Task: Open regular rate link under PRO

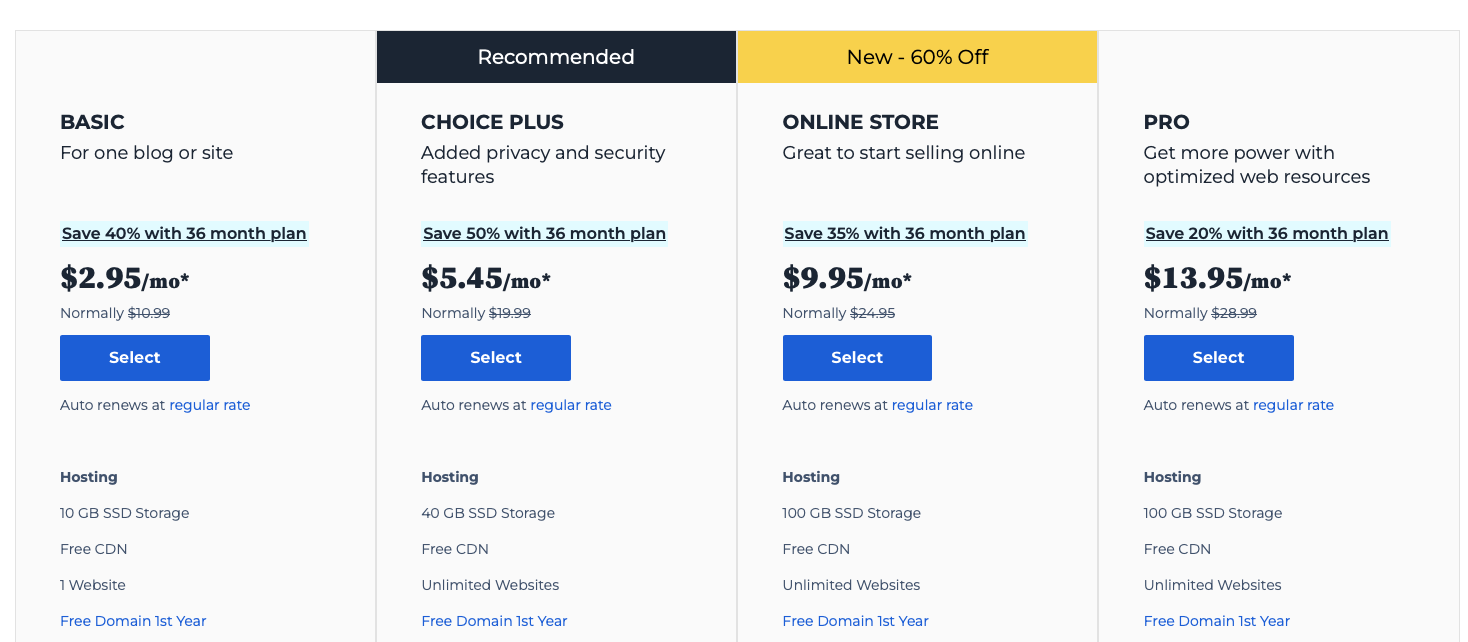Action: [1293, 405]
